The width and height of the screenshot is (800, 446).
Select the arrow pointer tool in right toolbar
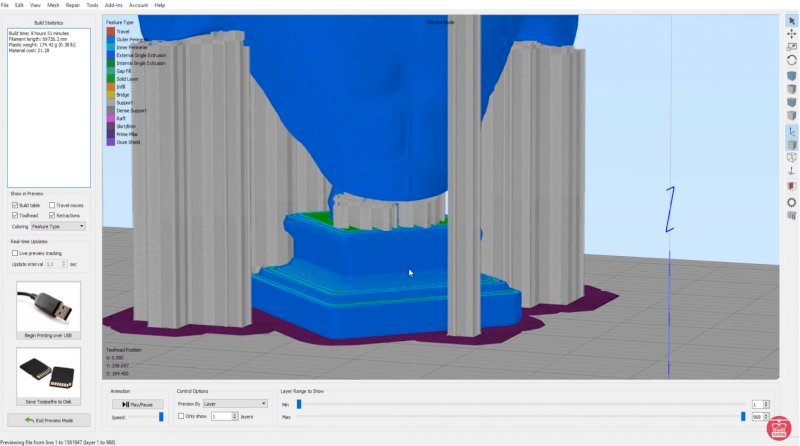pos(791,20)
